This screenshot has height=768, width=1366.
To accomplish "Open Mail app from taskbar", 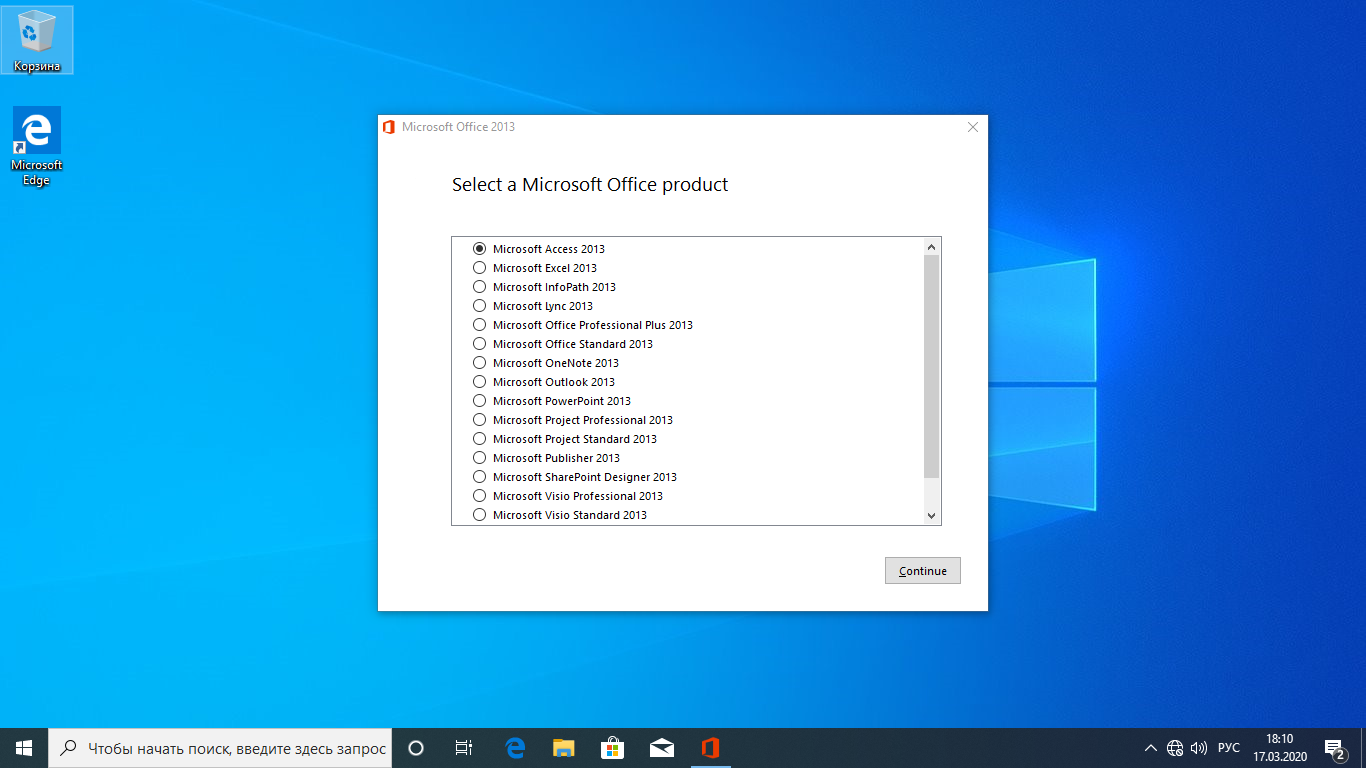I will pos(661,748).
